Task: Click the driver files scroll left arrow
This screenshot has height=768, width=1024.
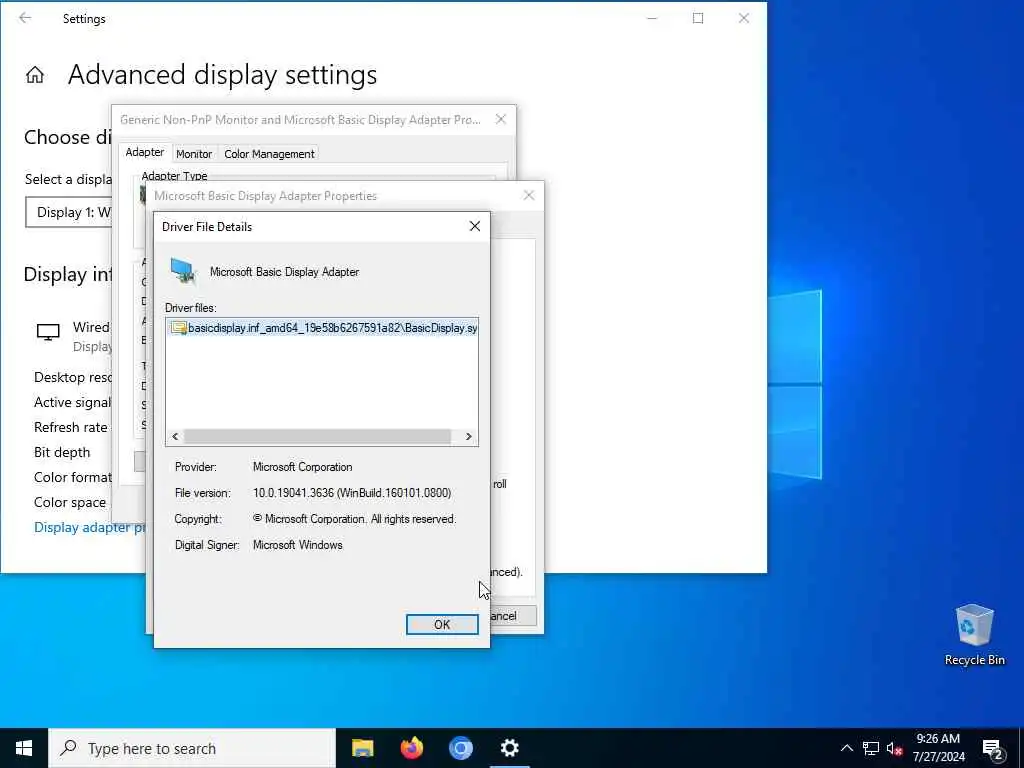Action: coord(175,436)
